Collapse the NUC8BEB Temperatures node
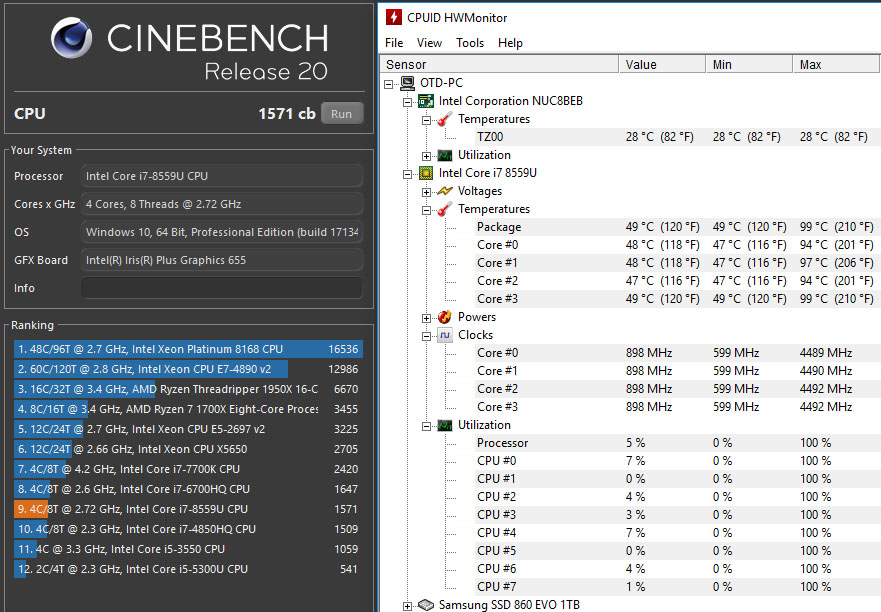This screenshot has width=881, height=612. [426, 120]
